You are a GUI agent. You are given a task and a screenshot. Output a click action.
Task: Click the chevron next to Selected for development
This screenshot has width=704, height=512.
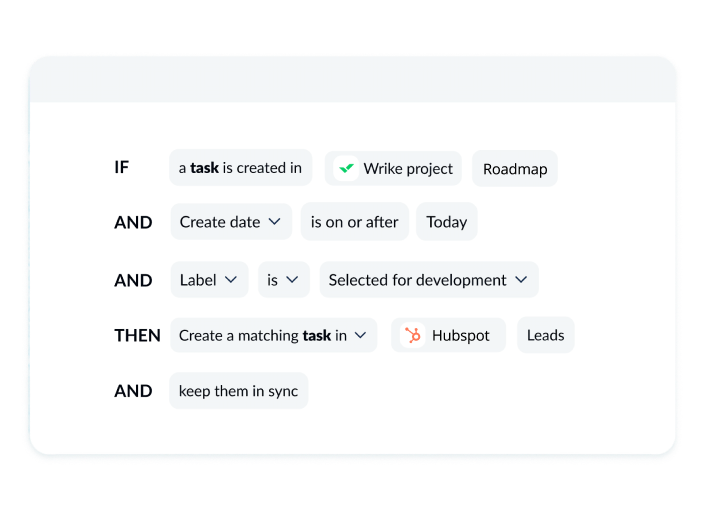point(521,279)
